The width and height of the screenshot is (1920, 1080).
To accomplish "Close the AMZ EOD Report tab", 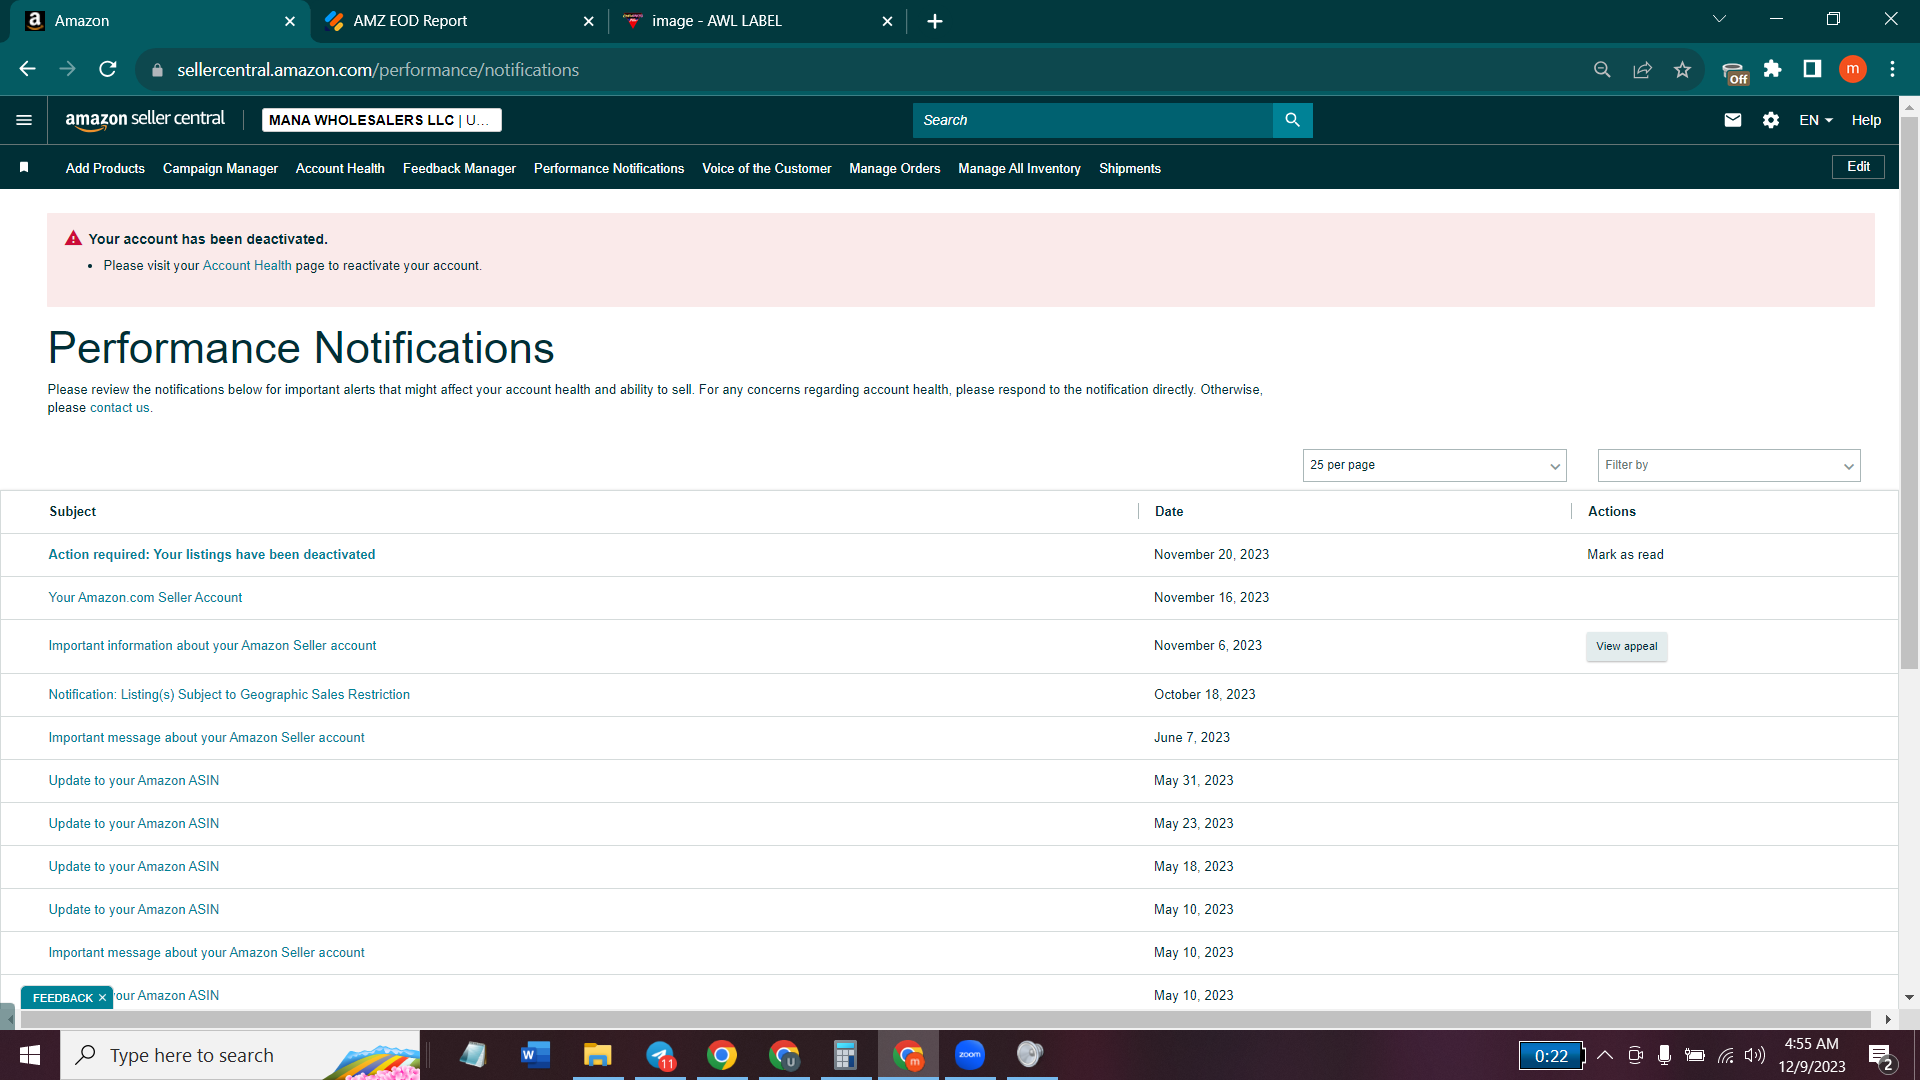I will [x=588, y=21].
